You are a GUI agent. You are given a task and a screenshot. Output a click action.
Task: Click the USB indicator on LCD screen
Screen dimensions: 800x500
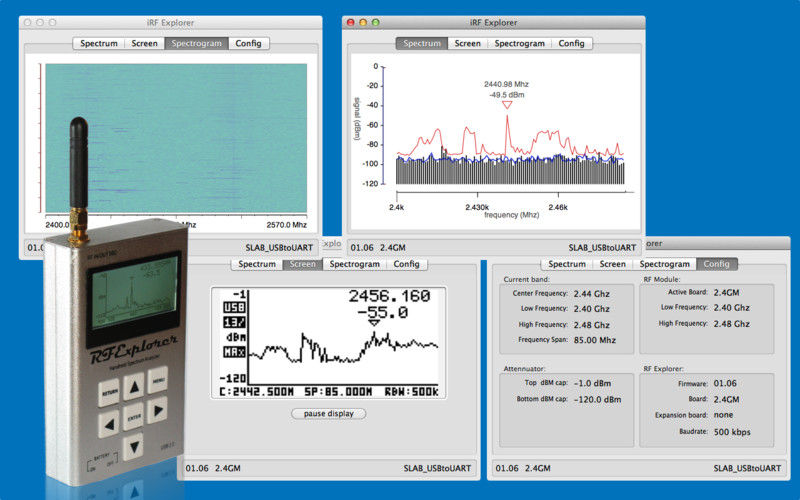[x=234, y=307]
